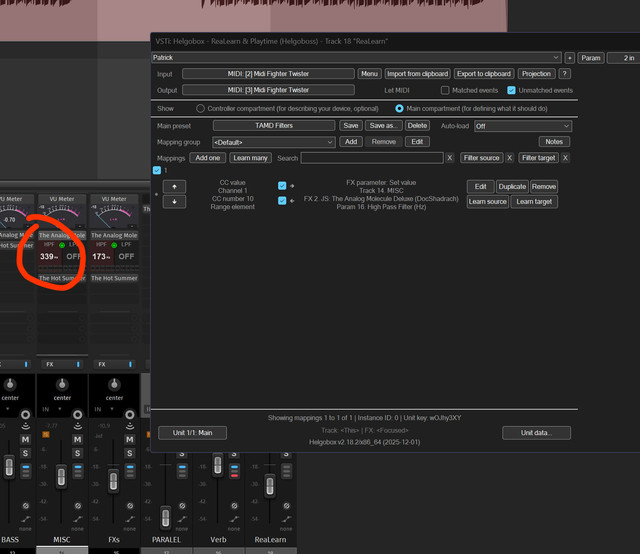Move the mapping up with the arrow button
This screenshot has height=554, width=640.
[x=174, y=187]
